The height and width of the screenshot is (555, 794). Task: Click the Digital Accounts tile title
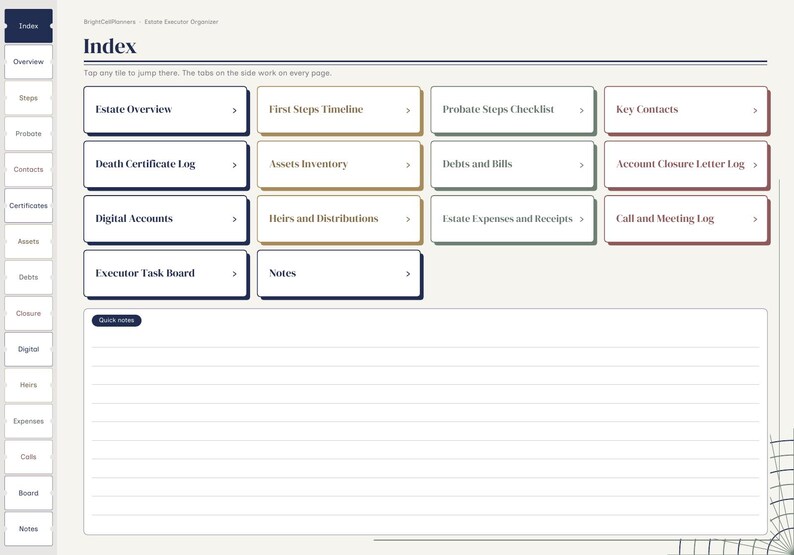(x=134, y=219)
